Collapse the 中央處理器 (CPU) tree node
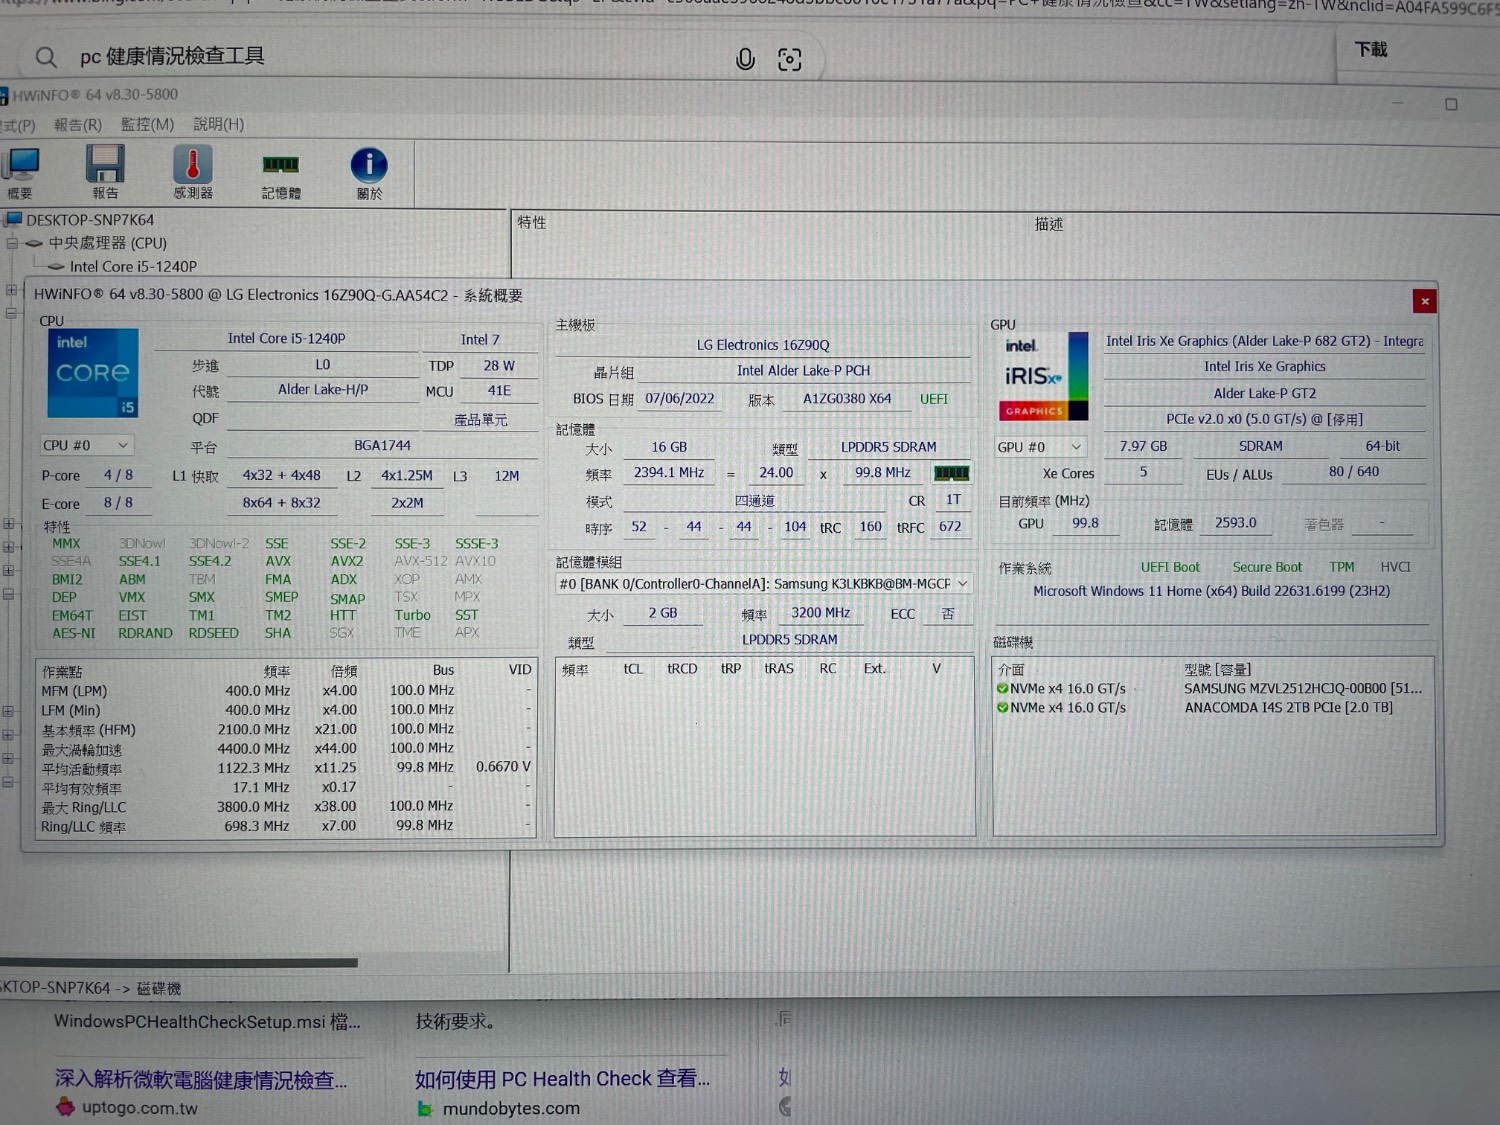The image size is (1500, 1125). [13, 243]
